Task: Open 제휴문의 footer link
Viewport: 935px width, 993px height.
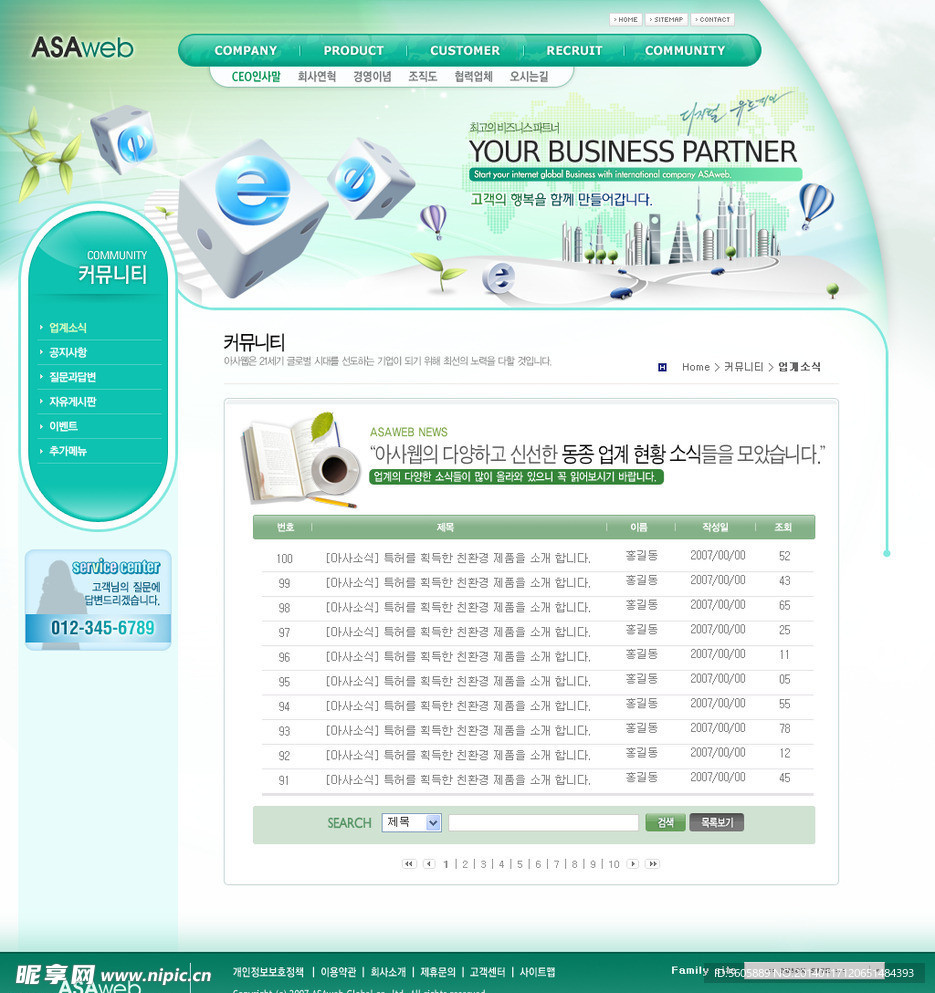Action: coord(438,972)
